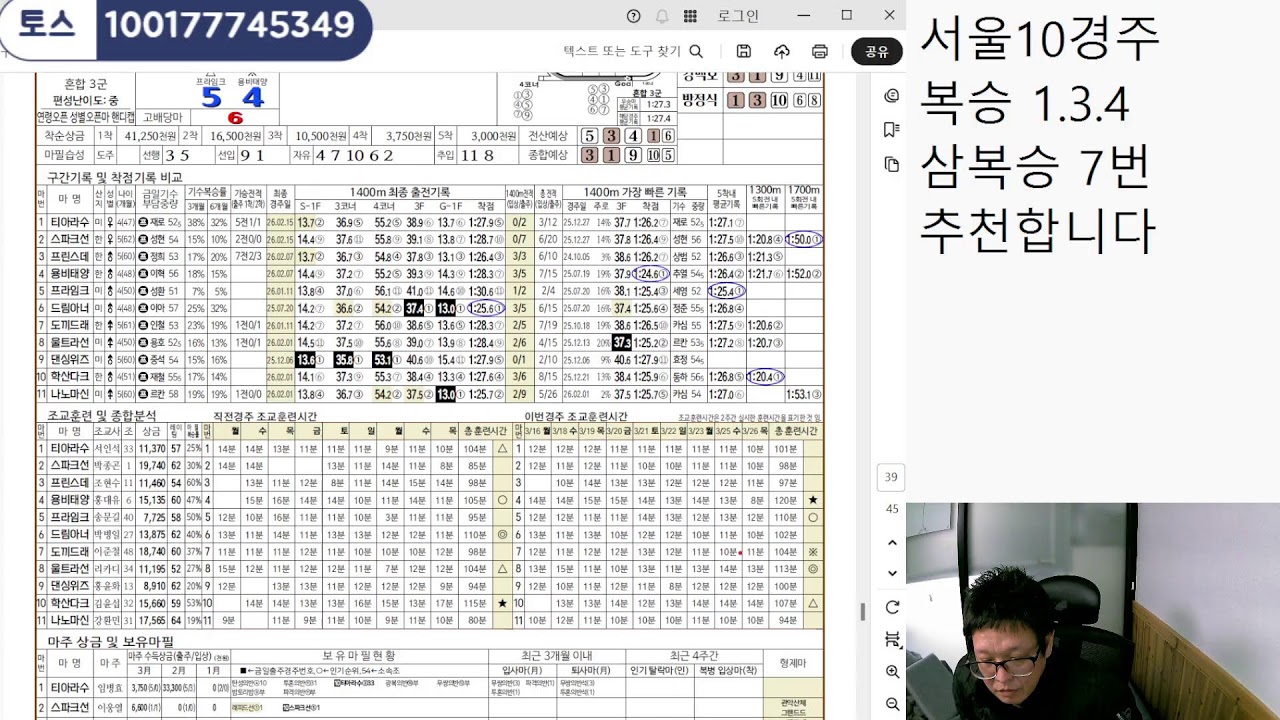This screenshot has width=1280, height=720.
Task: Click the 직전경주 조교훈련시간 heading
Action: point(266,416)
